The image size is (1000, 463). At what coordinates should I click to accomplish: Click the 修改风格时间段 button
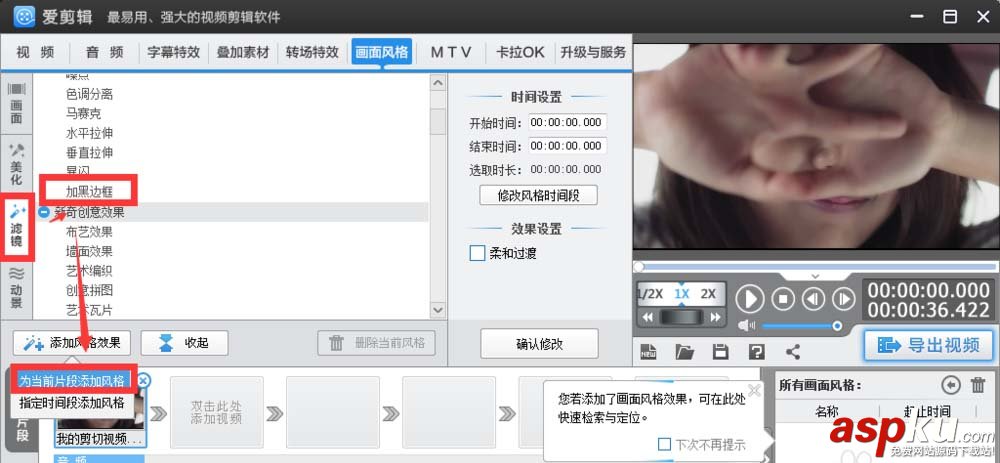[538, 195]
